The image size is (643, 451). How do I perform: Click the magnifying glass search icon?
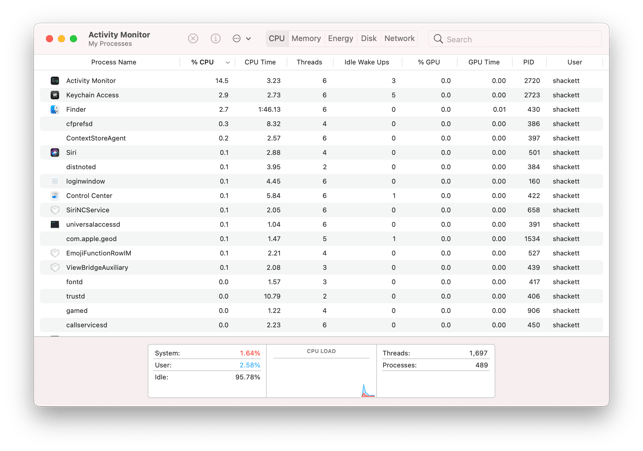click(x=438, y=39)
